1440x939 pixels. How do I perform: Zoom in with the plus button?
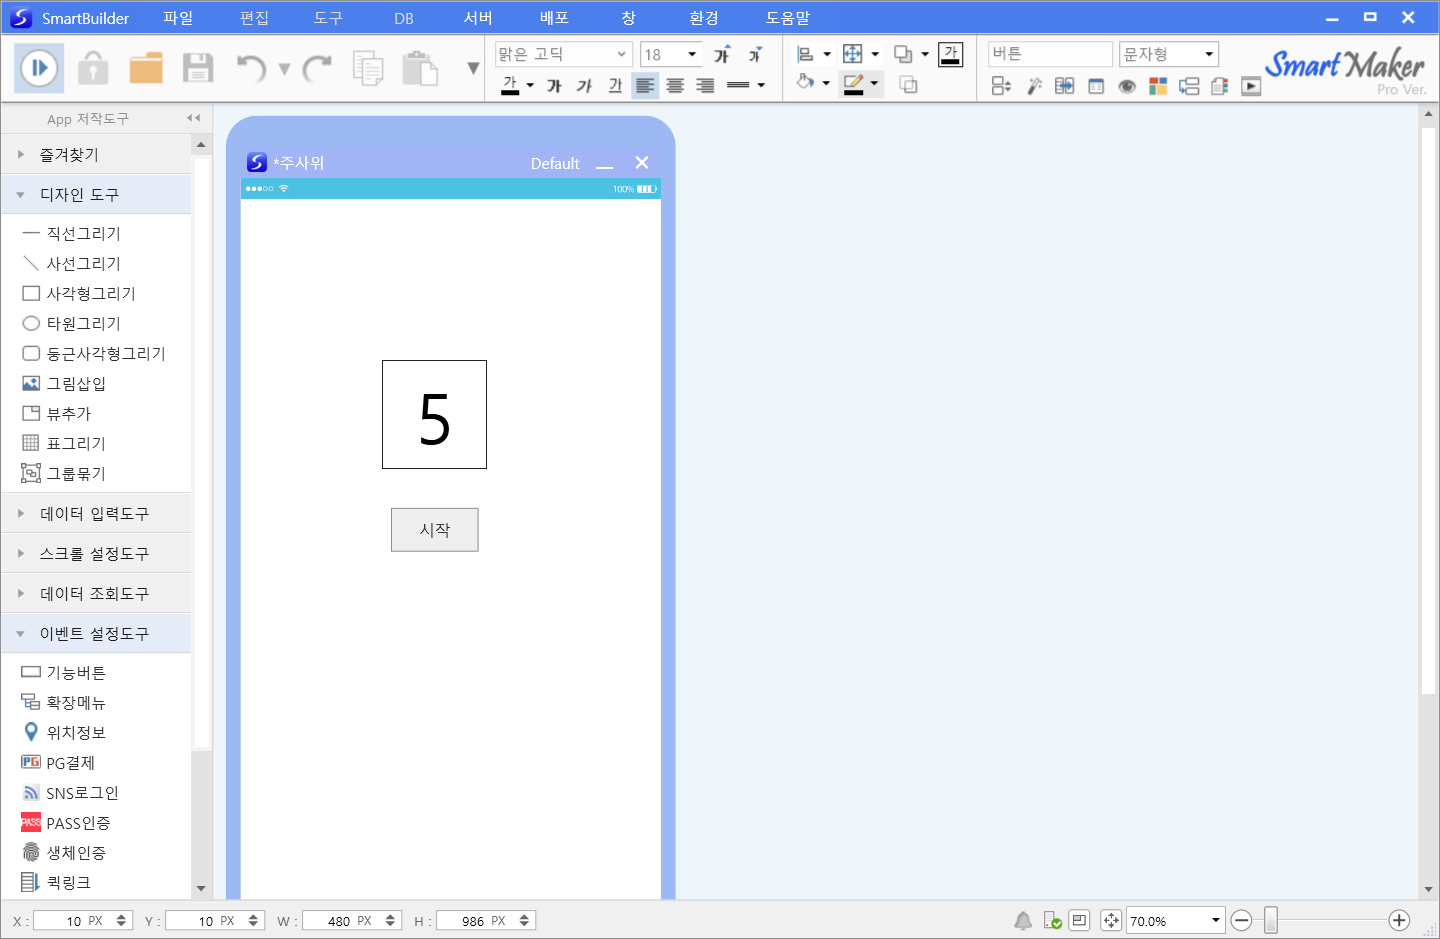tap(1399, 921)
